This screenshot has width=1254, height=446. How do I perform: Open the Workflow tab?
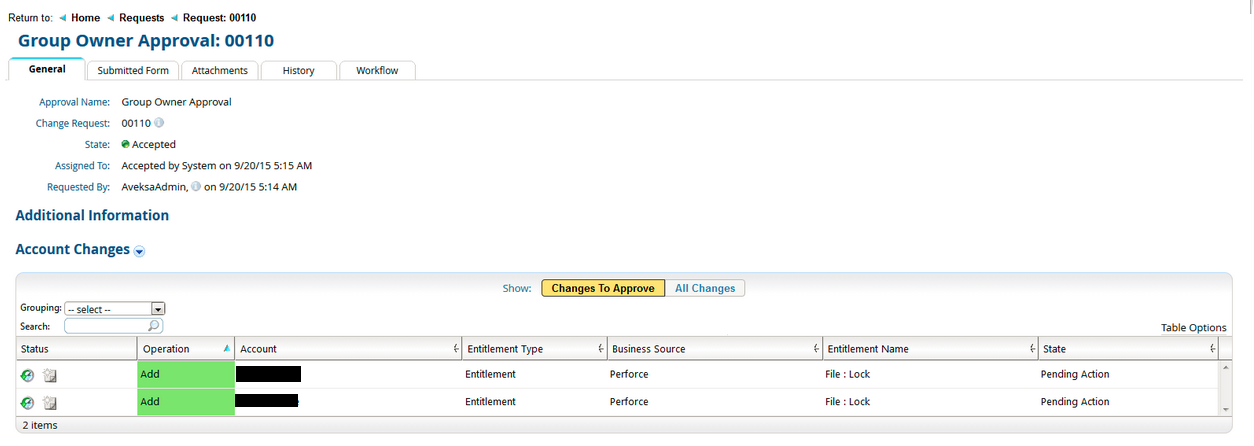[x=377, y=71]
